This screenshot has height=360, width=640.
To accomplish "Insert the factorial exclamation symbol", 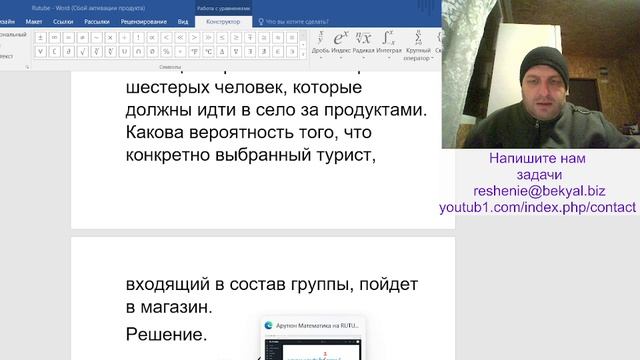I will (x=138, y=38).
